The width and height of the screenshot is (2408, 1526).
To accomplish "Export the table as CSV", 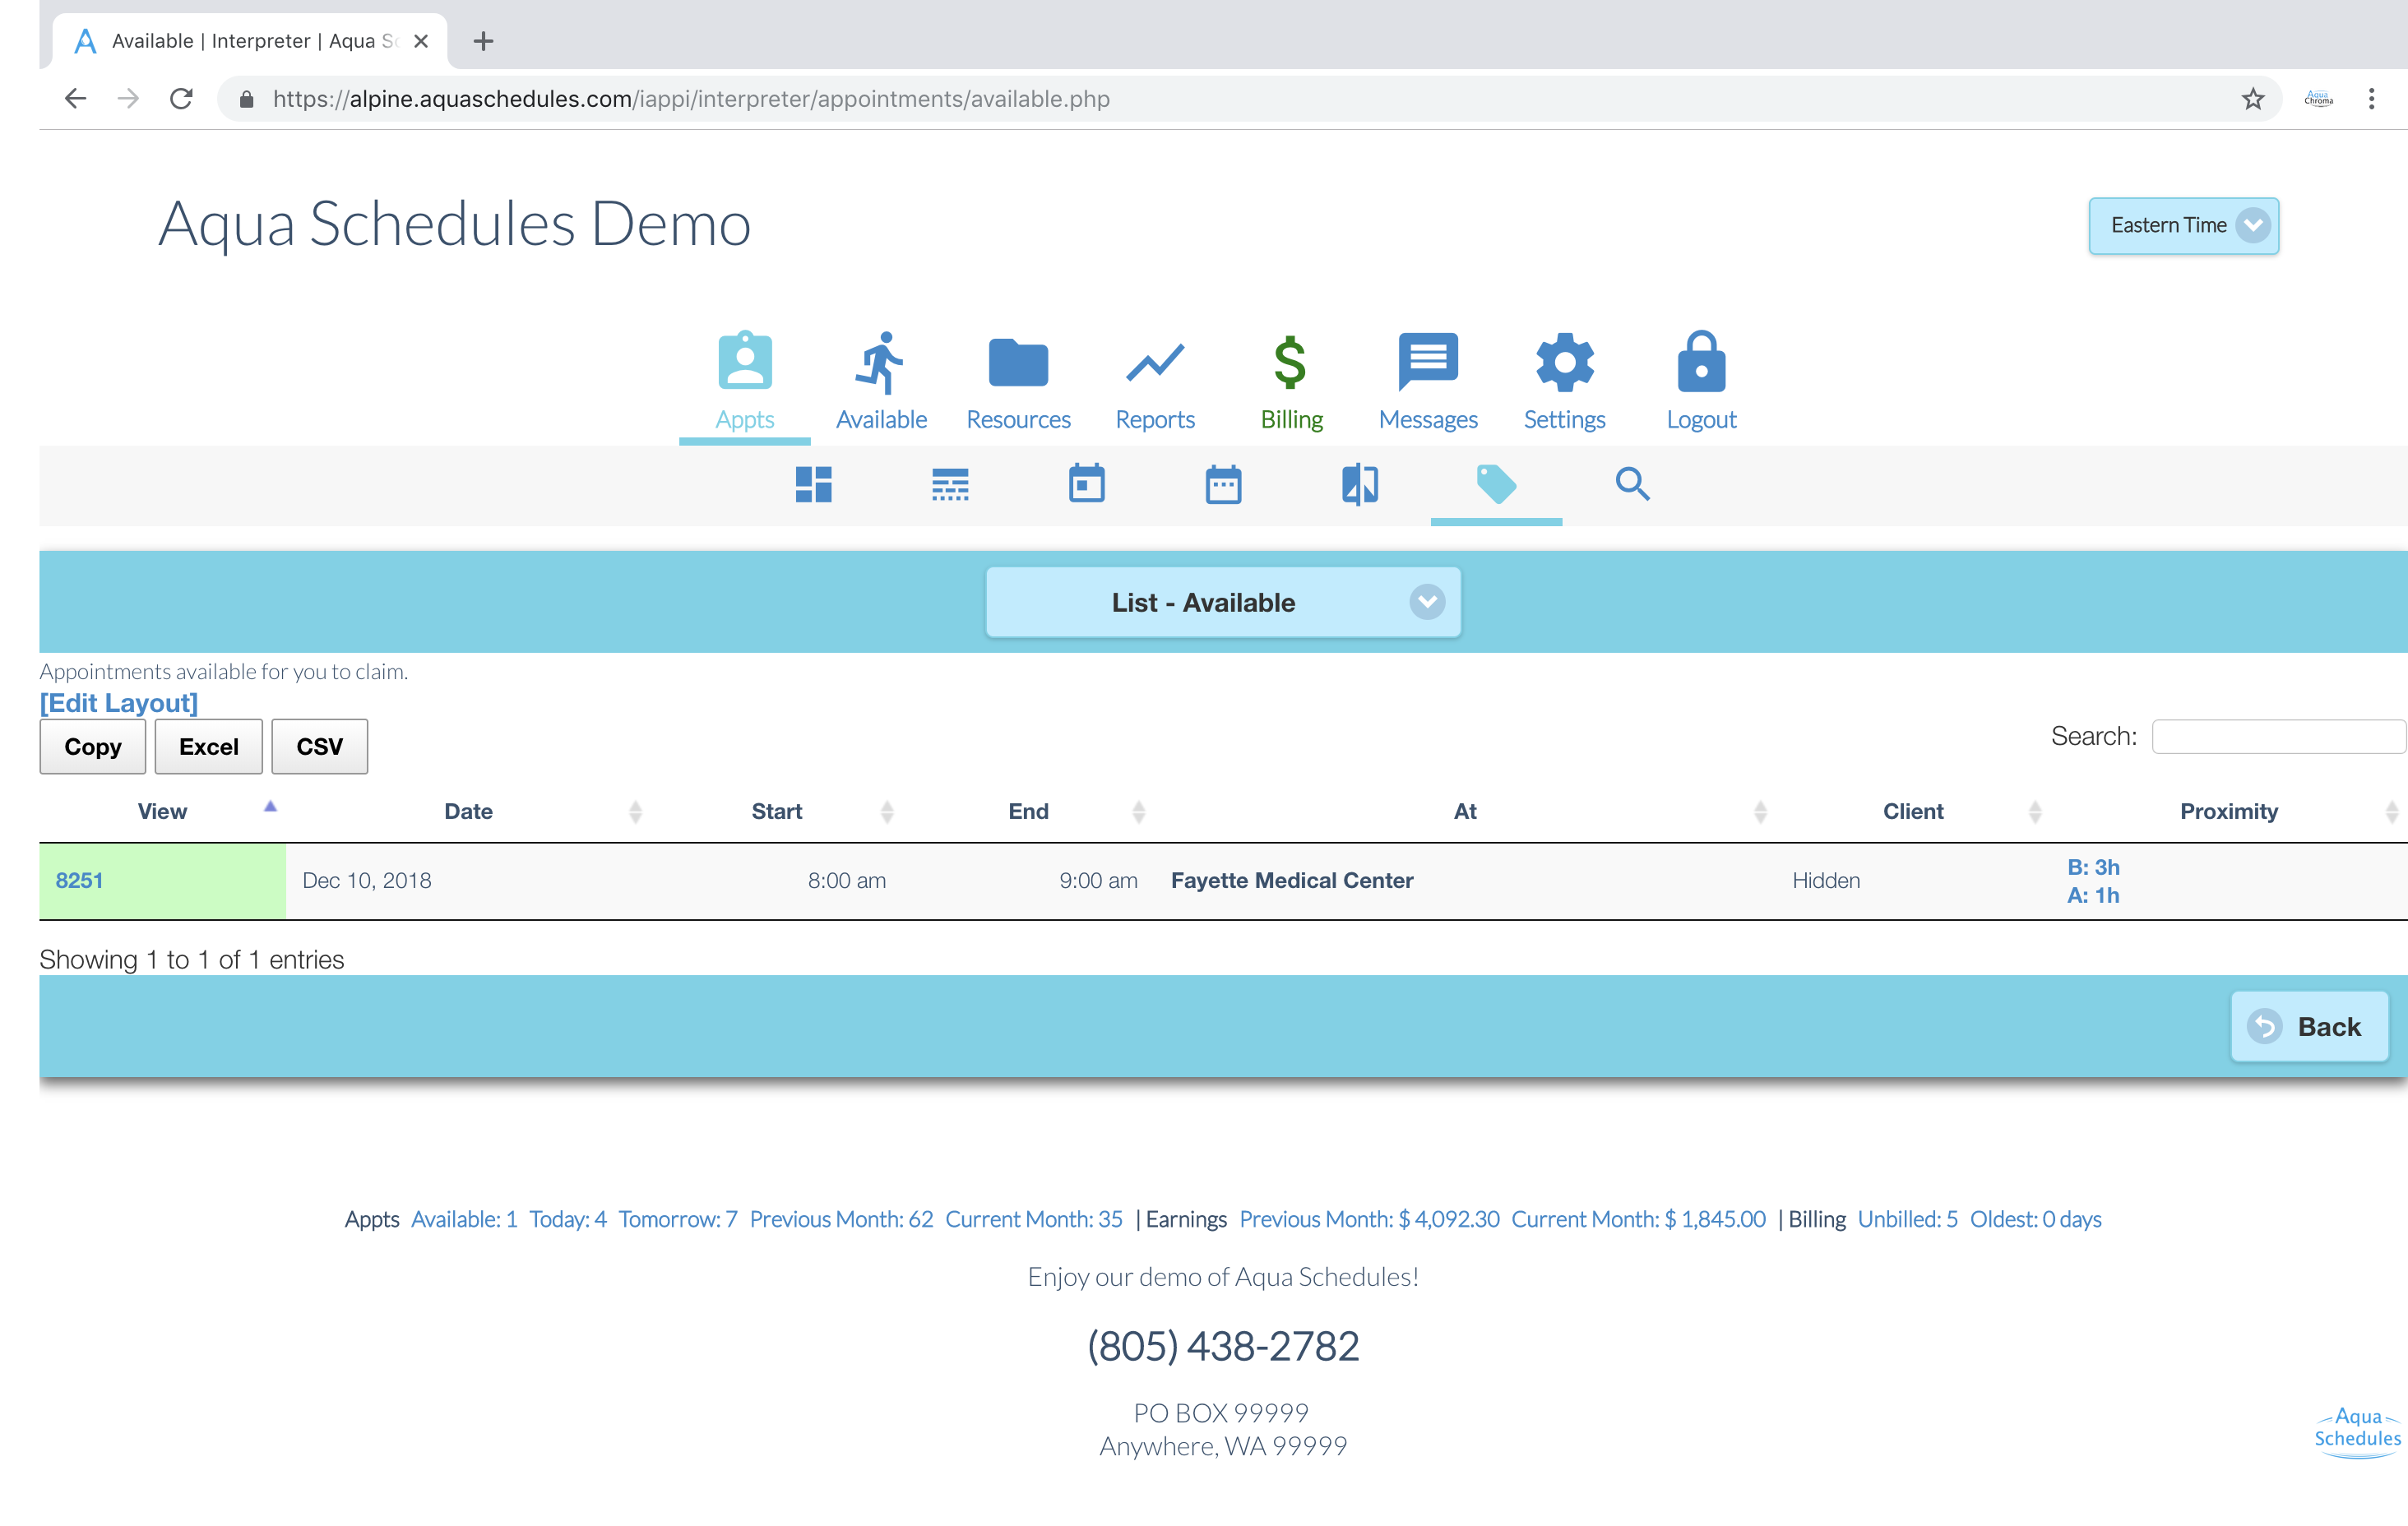I will pos(319,747).
